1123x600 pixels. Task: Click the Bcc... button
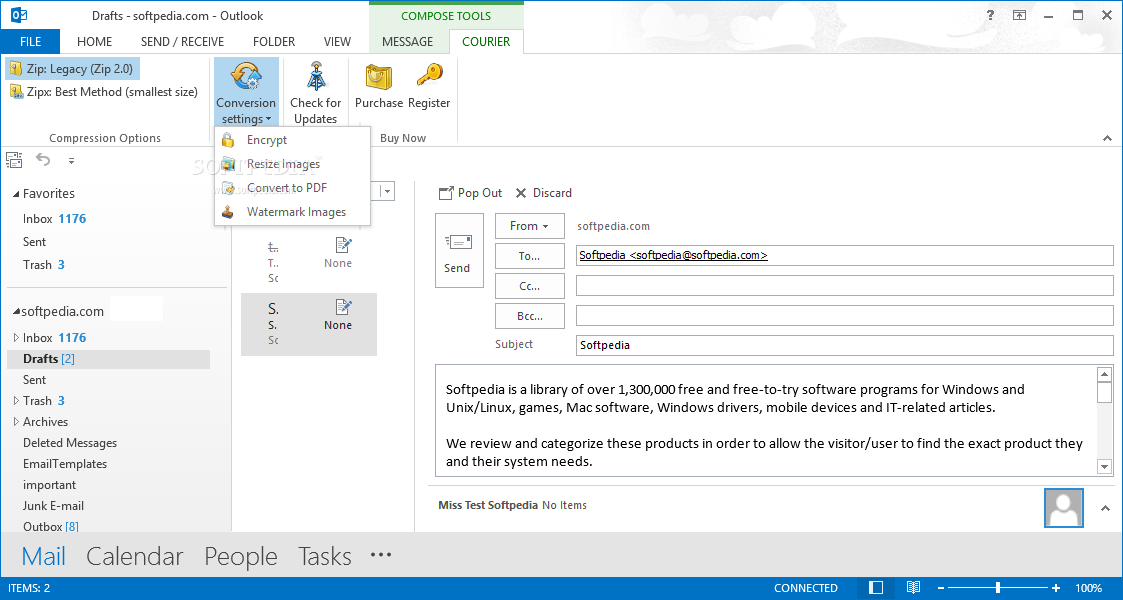pyautogui.click(x=529, y=316)
